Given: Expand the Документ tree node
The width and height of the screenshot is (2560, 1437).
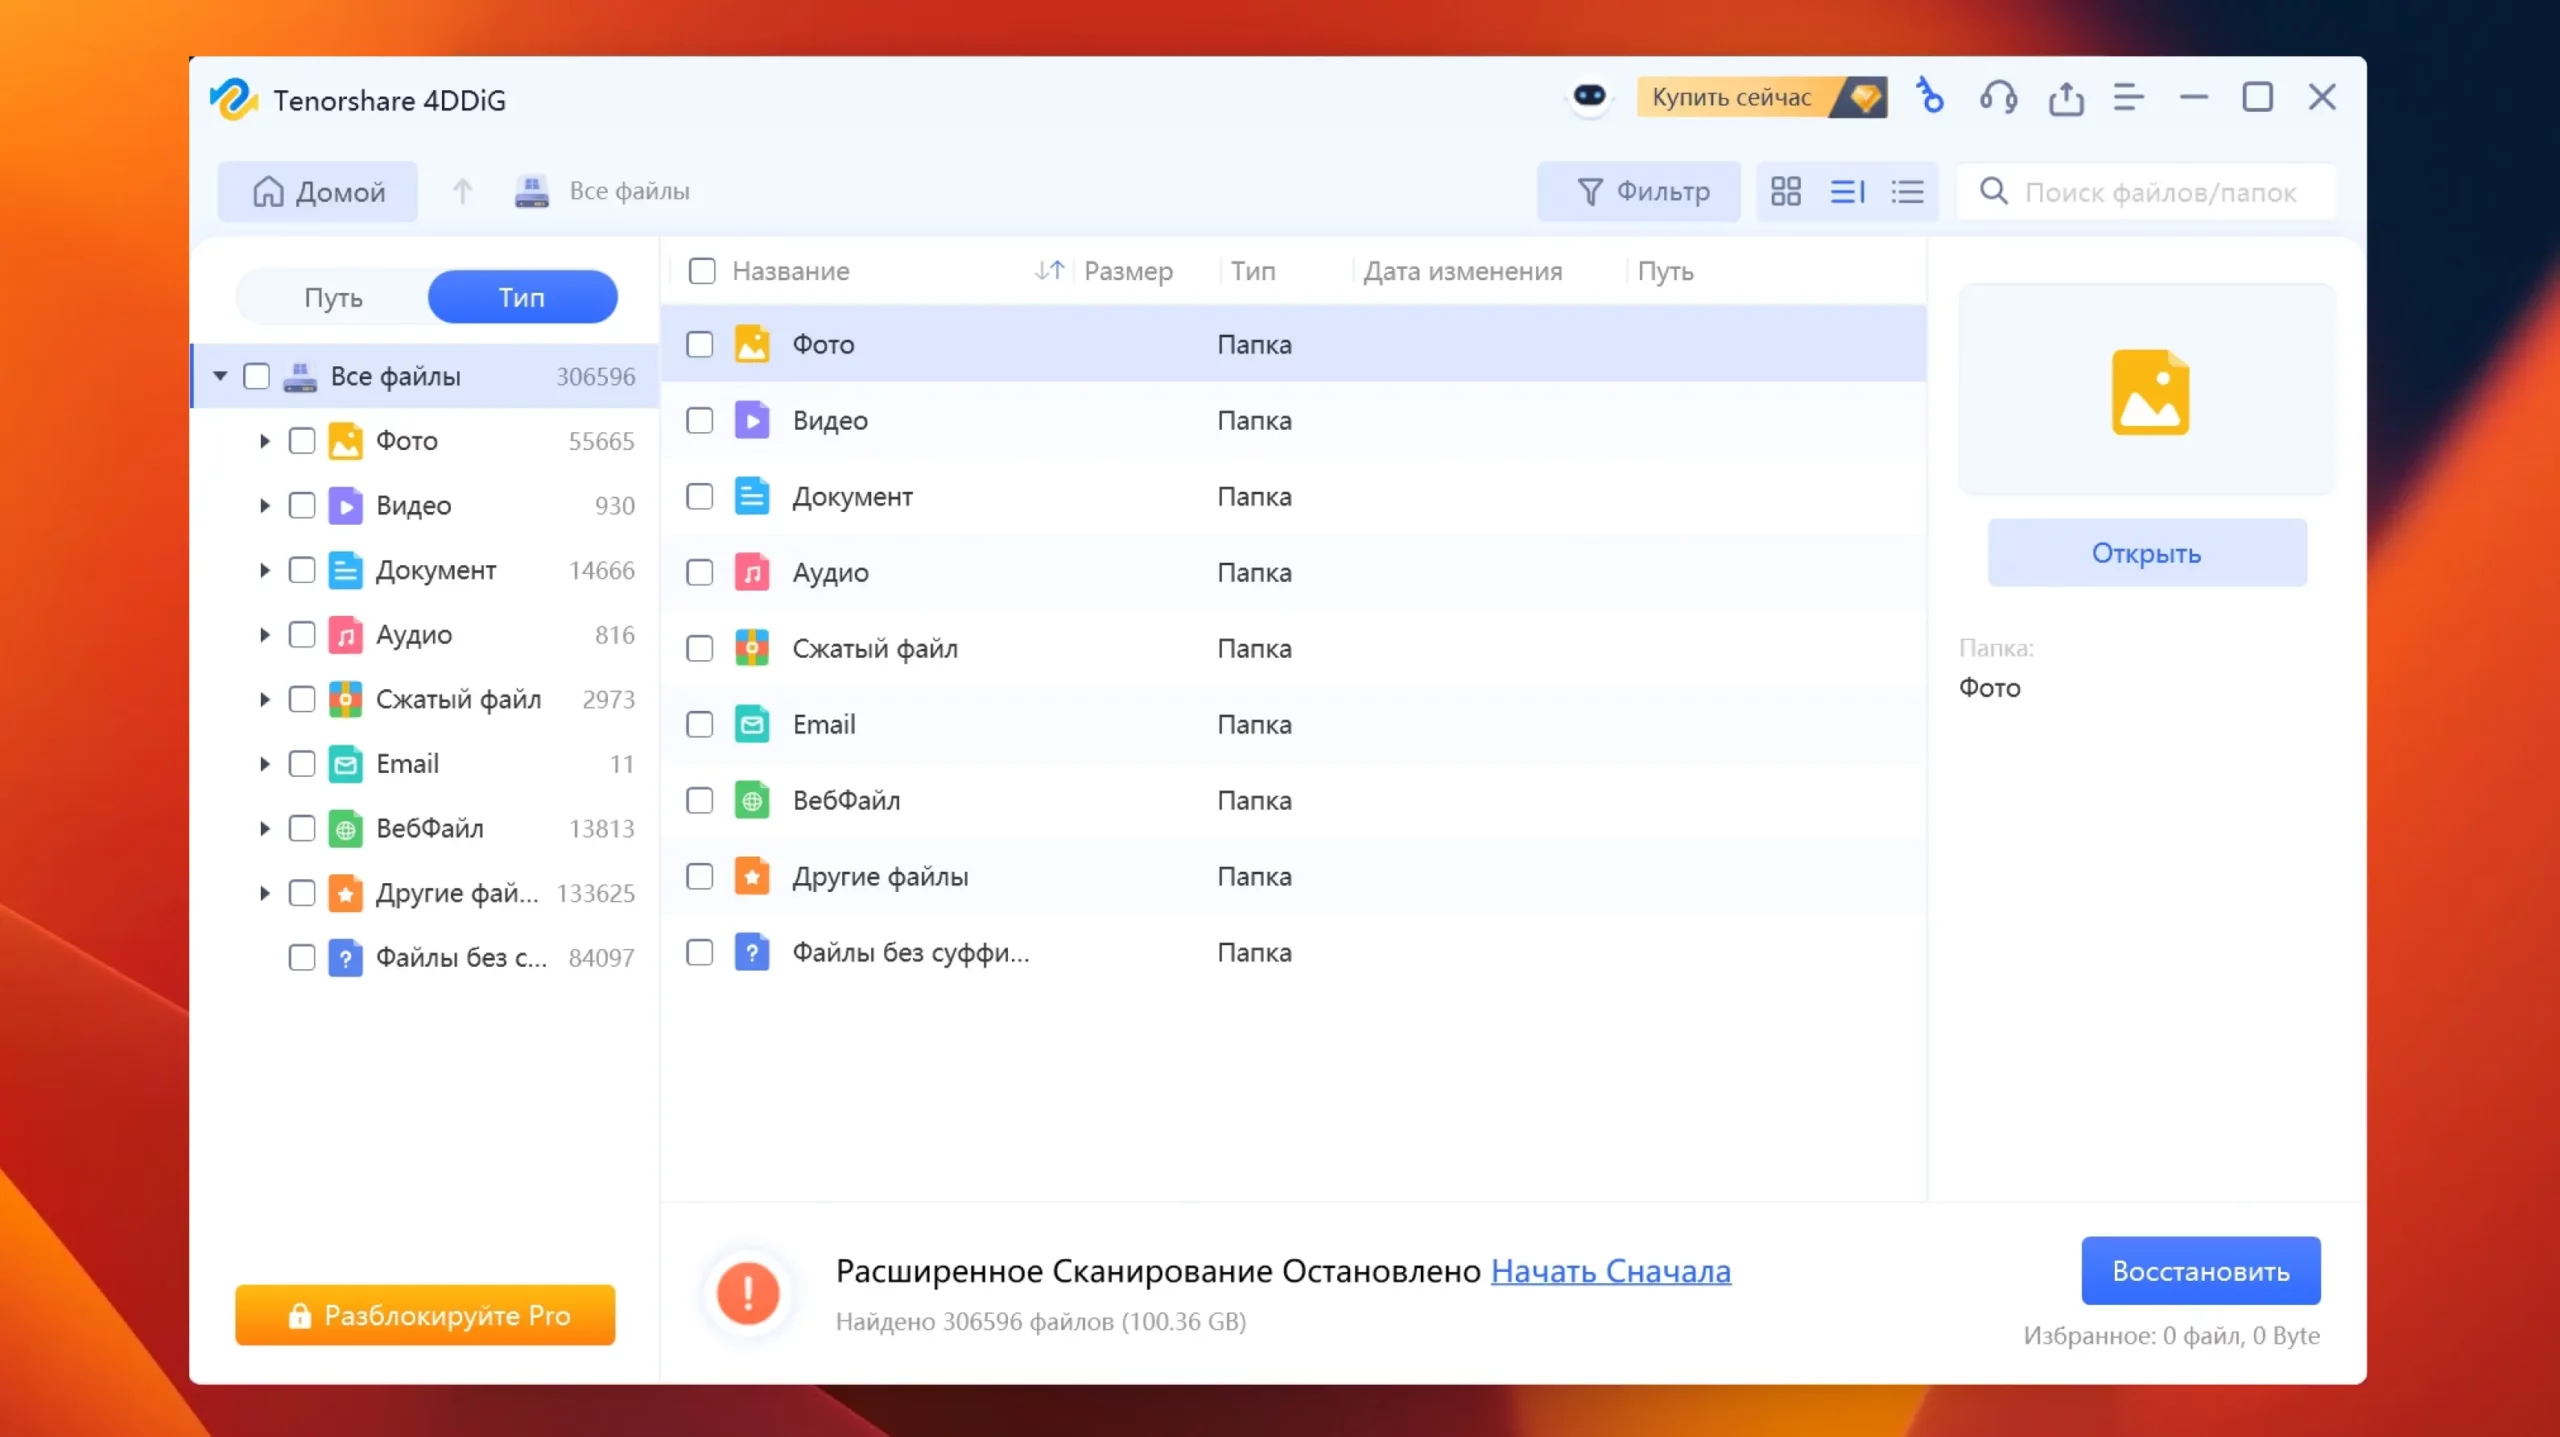Looking at the screenshot, I should tap(264, 570).
